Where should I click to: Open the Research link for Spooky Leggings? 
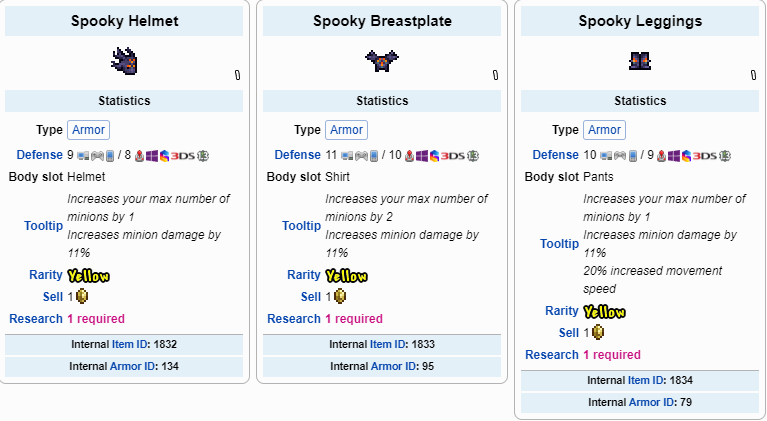point(552,355)
